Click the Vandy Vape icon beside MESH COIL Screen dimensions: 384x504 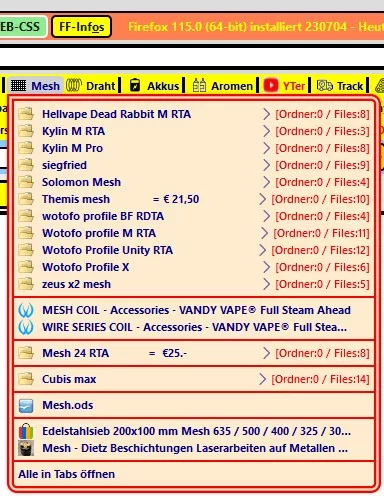point(26,310)
